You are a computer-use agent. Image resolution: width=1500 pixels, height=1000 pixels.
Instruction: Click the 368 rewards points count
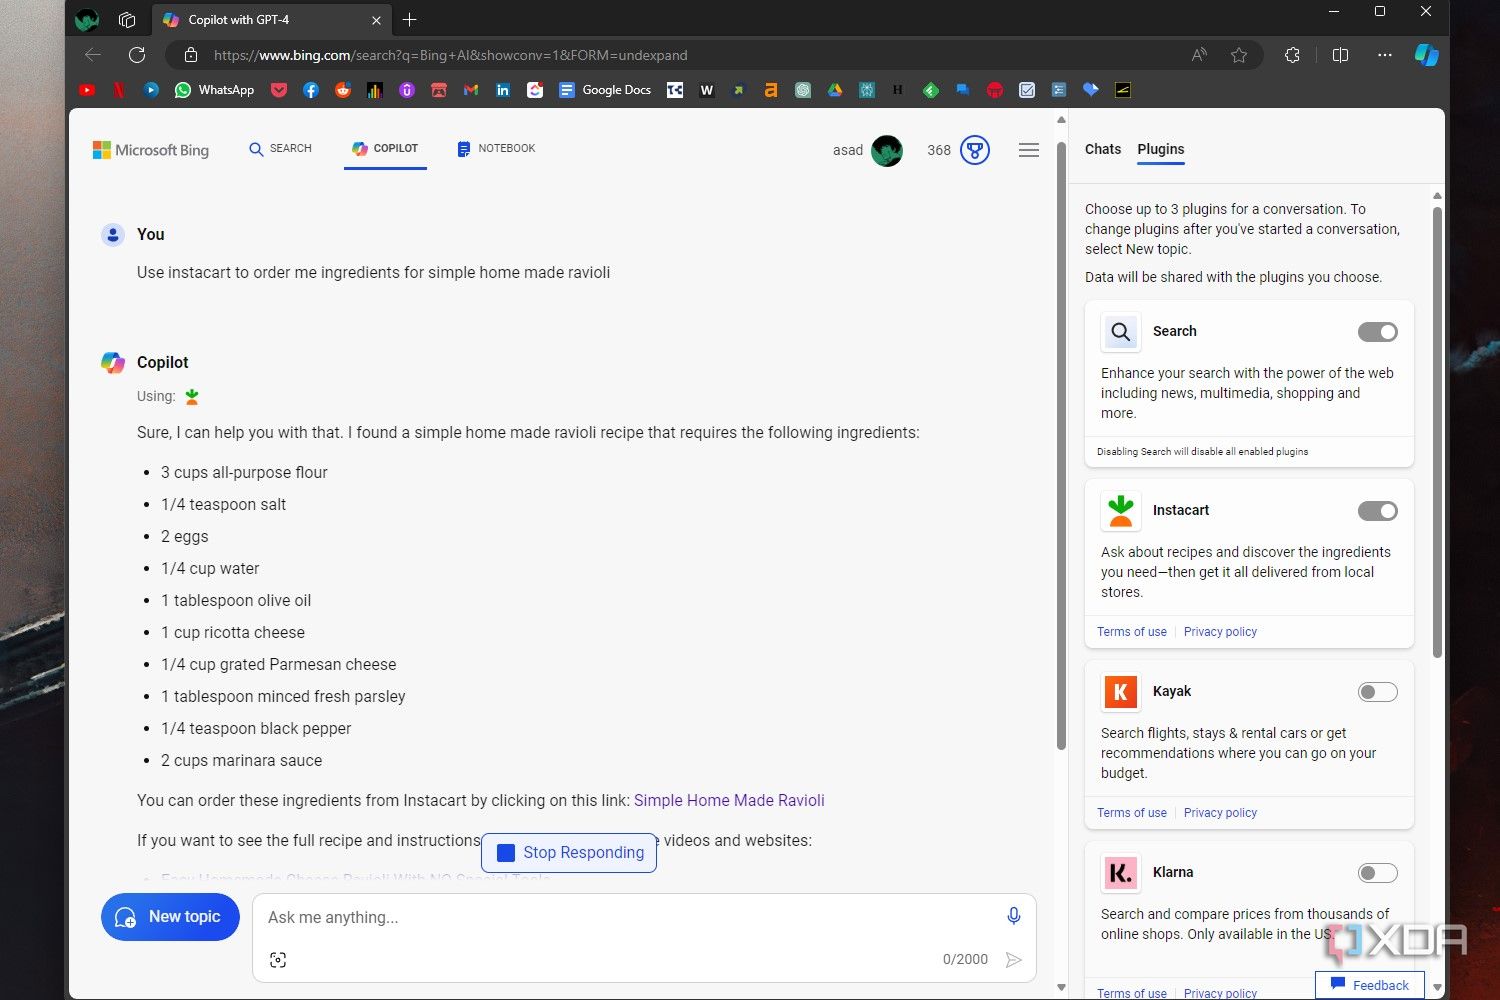939,150
